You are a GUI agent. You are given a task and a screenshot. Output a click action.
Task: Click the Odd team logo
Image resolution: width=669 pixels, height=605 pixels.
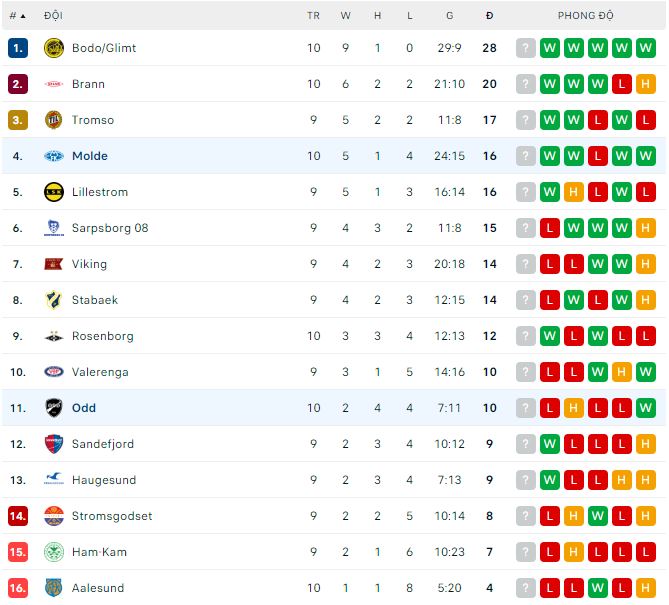[54, 408]
